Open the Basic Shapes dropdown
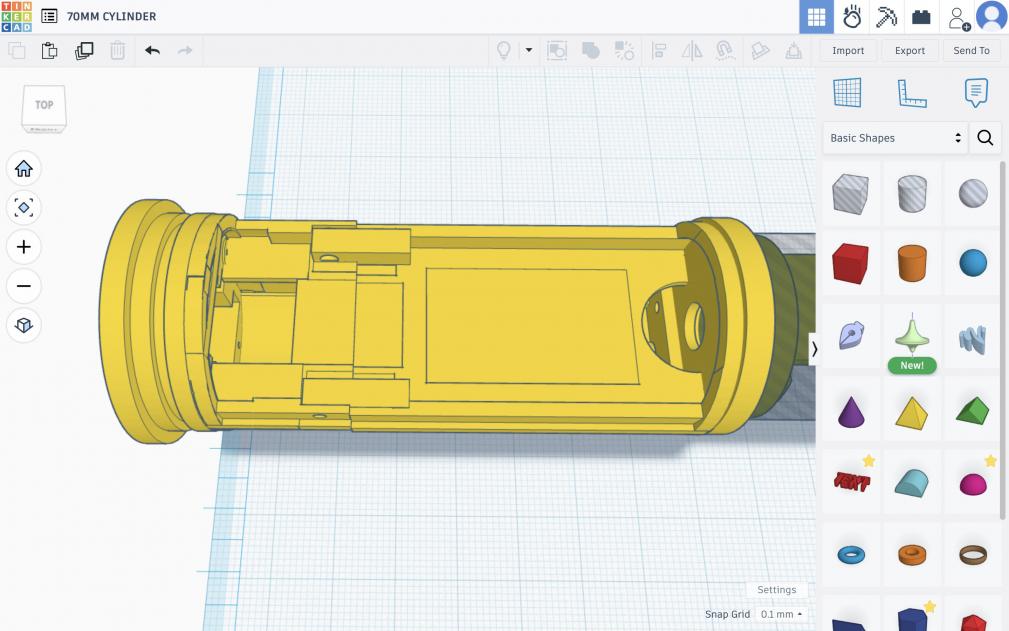Image resolution: width=1009 pixels, height=631 pixels. tap(895, 138)
